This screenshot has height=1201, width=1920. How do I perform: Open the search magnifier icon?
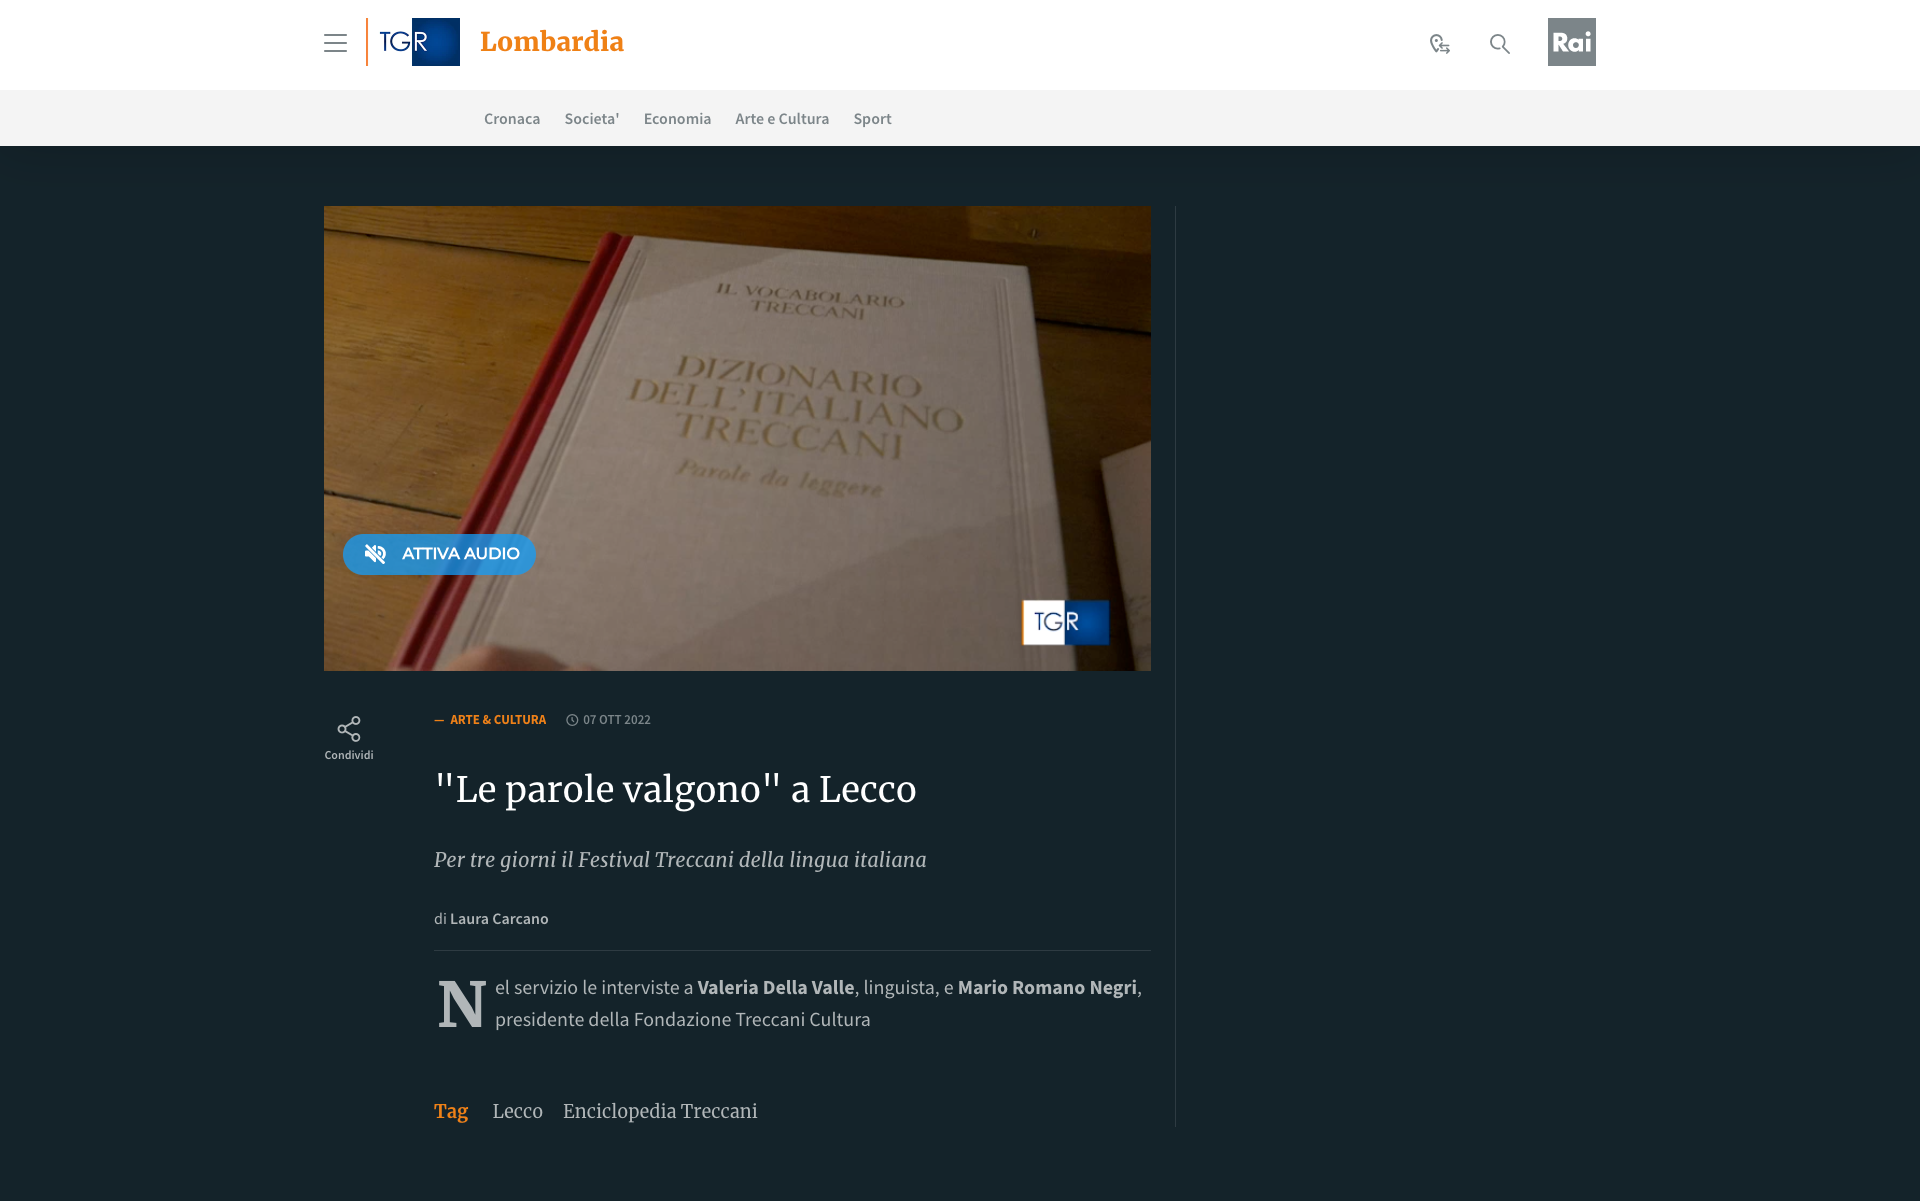coord(1499,43)
